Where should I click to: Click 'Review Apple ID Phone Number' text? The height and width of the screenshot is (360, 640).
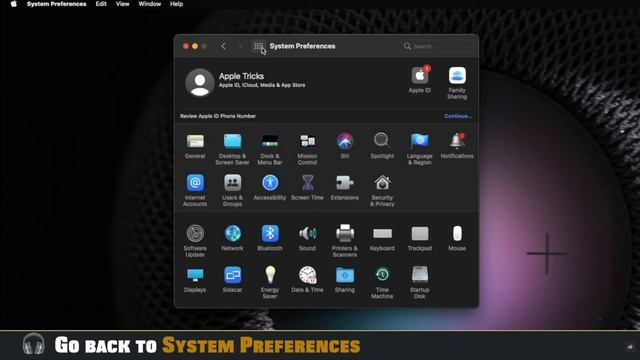tap(218, 116)
